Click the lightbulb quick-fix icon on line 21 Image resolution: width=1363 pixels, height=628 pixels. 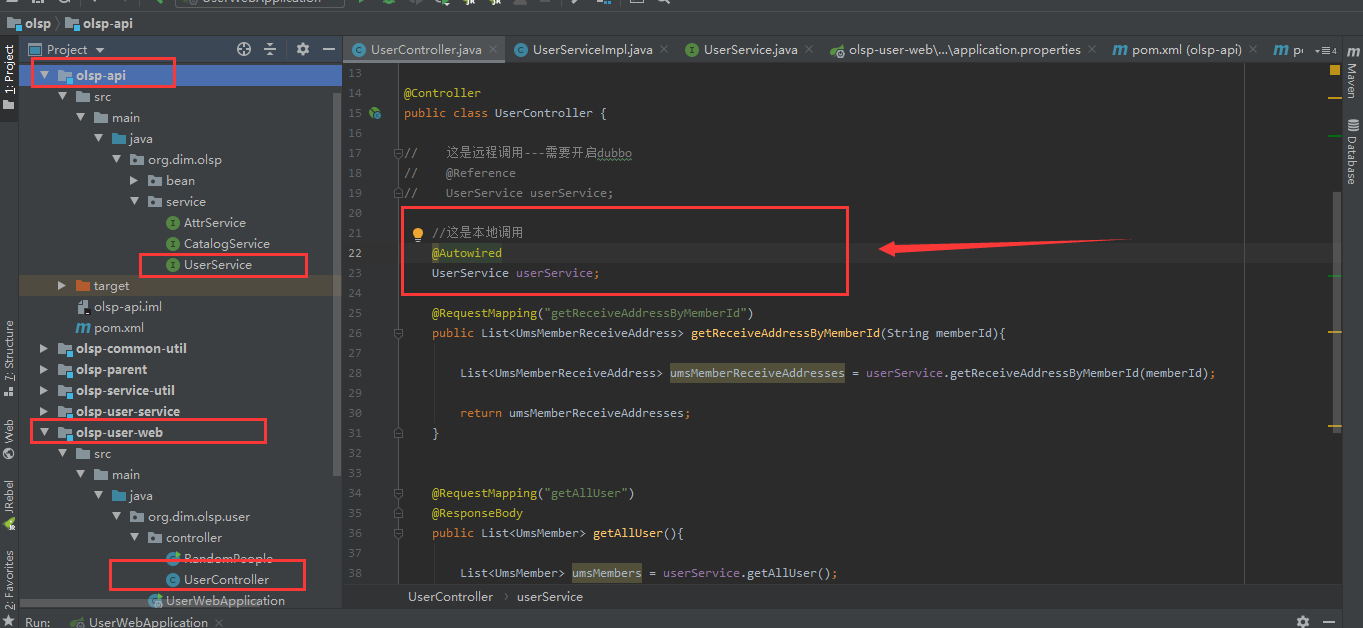[x=418, y=234]
